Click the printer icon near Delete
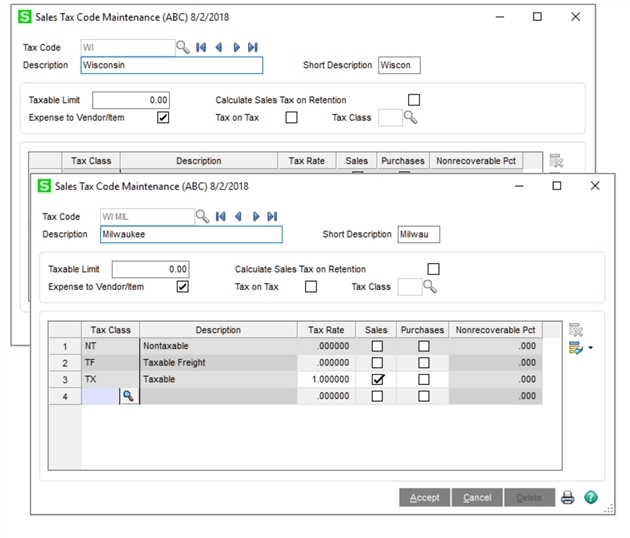Viewport: 630px width, 538px height. [x=568, y=497]
